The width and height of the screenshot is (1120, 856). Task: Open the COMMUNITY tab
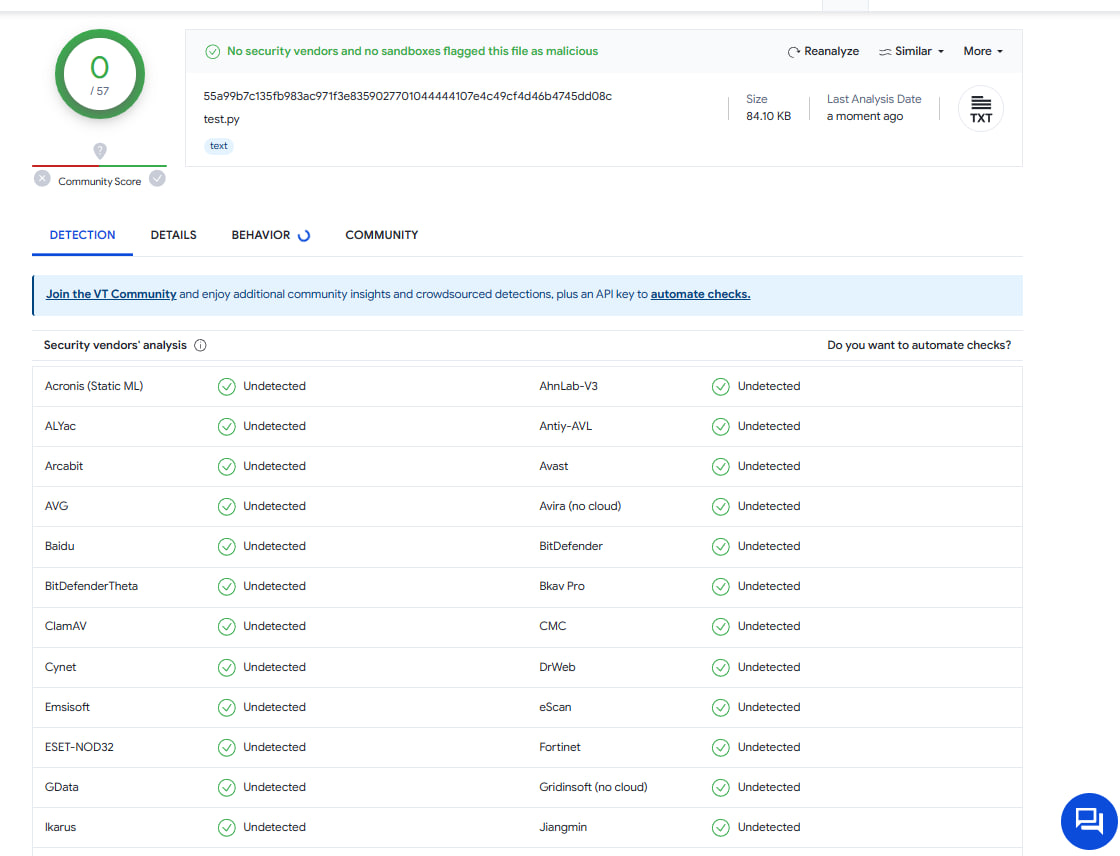coord(381,235)
